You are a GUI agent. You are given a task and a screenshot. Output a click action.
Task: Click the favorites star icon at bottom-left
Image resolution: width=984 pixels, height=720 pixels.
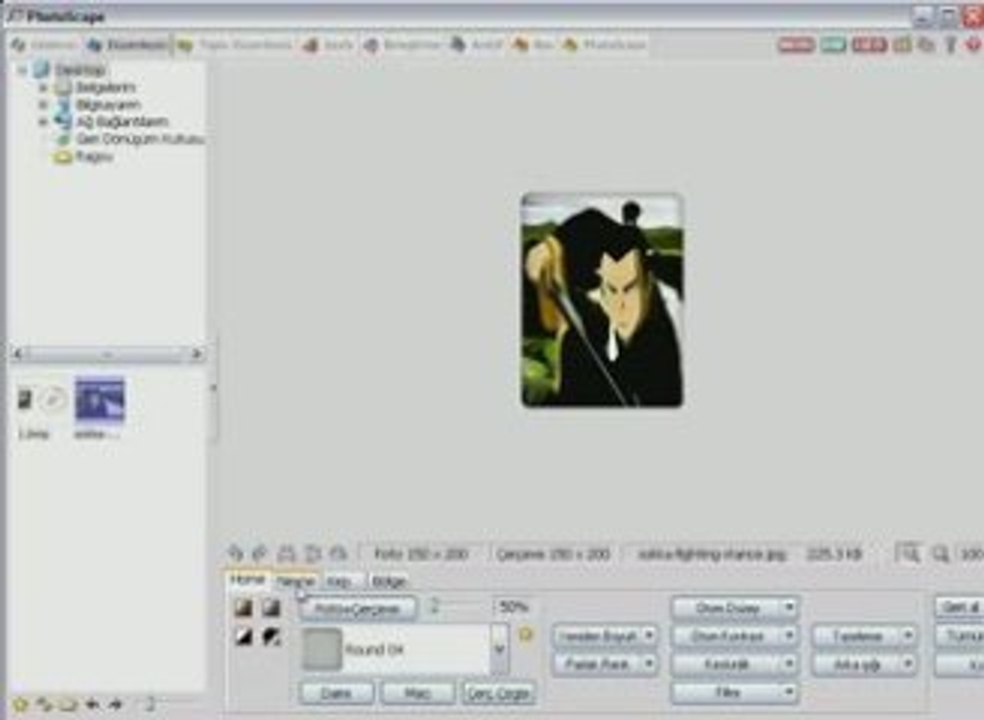[20, 704]
